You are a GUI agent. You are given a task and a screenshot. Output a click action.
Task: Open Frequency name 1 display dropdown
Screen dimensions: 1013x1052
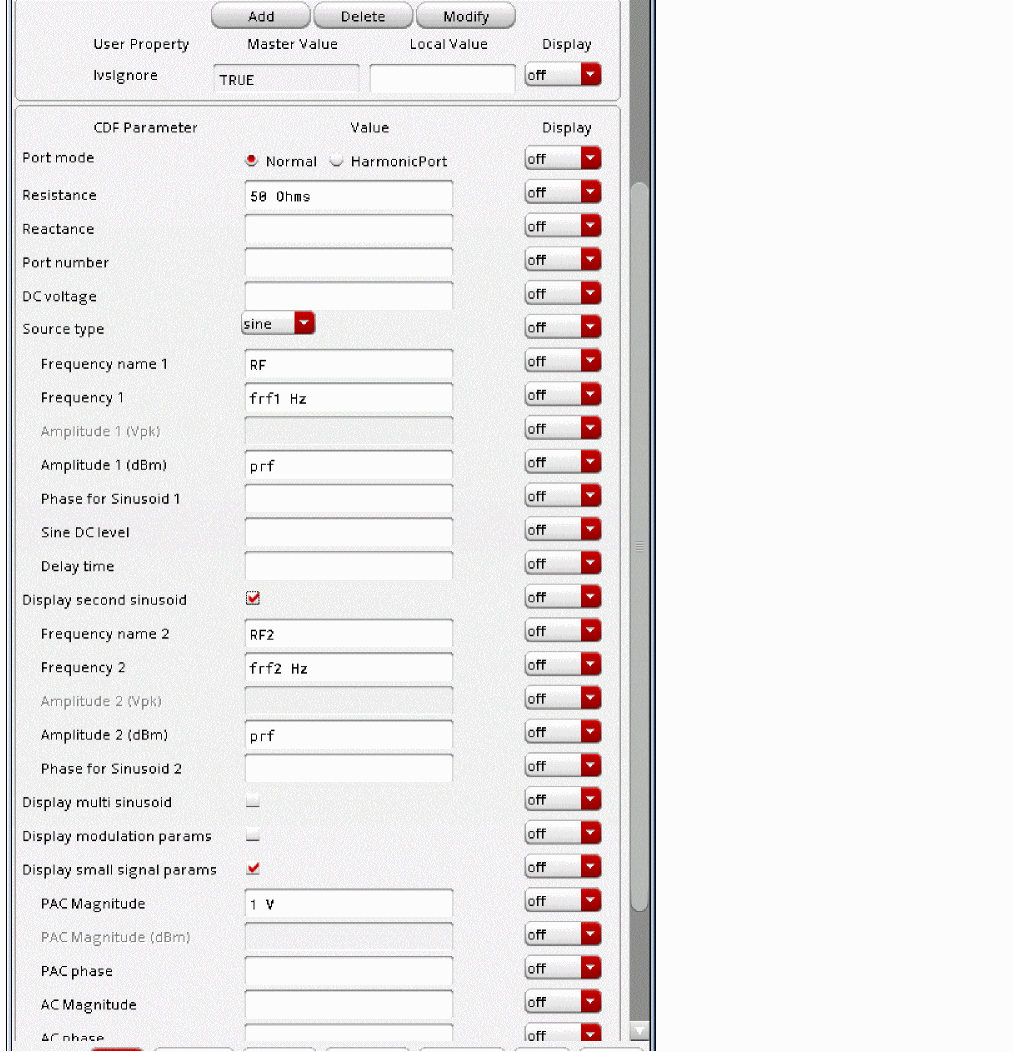(x=563, y=361)
